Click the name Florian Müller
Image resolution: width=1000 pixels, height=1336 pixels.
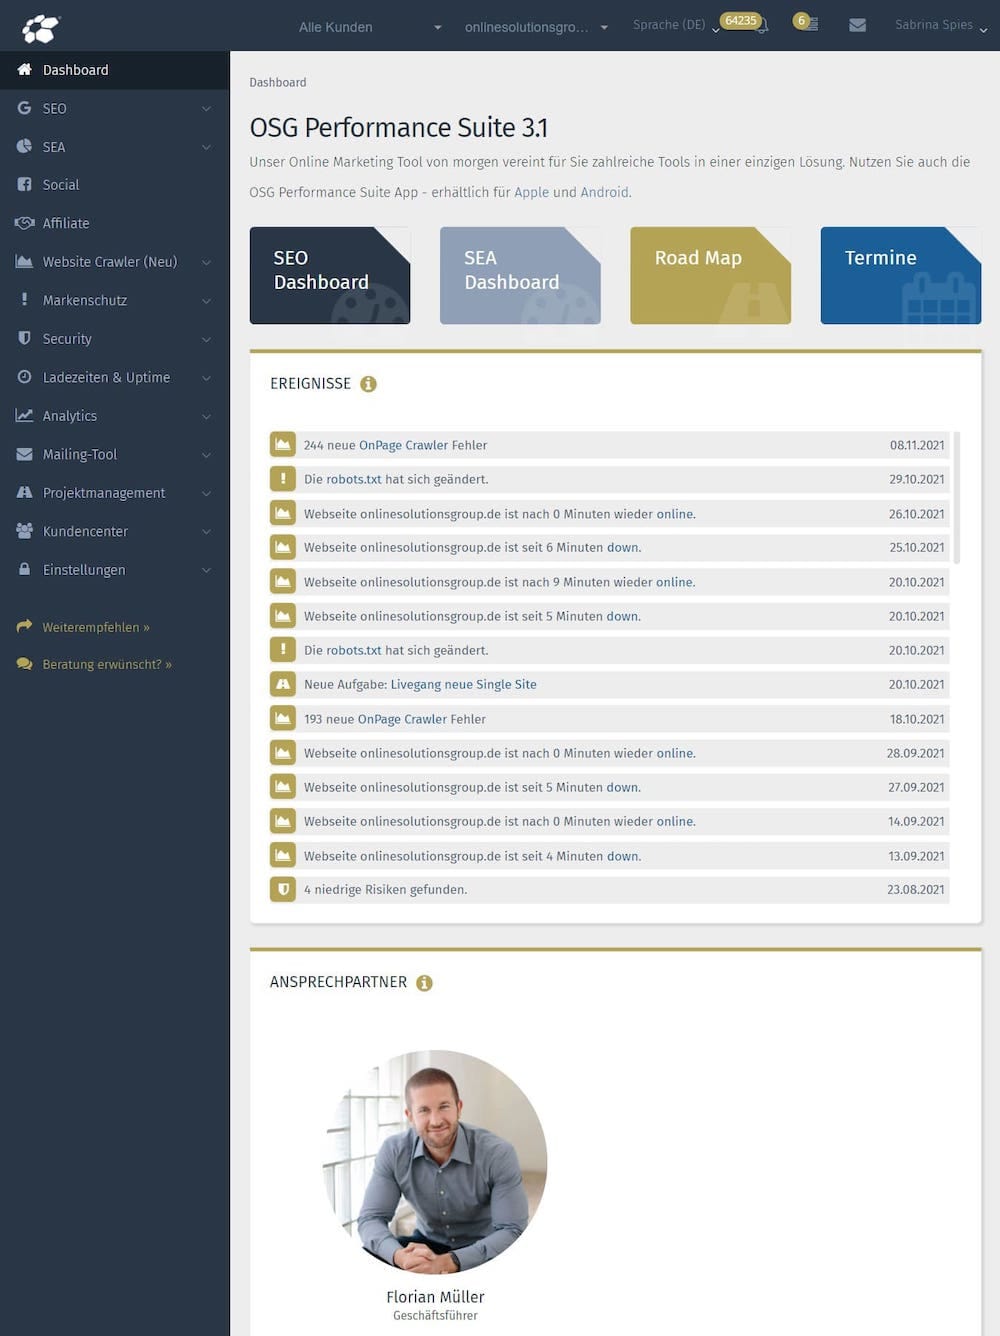(435, 1297)
